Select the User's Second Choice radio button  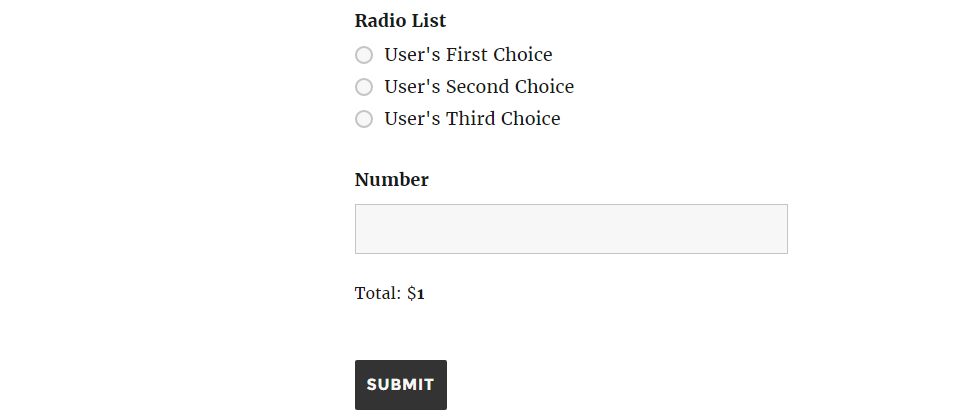click(364, 87)
